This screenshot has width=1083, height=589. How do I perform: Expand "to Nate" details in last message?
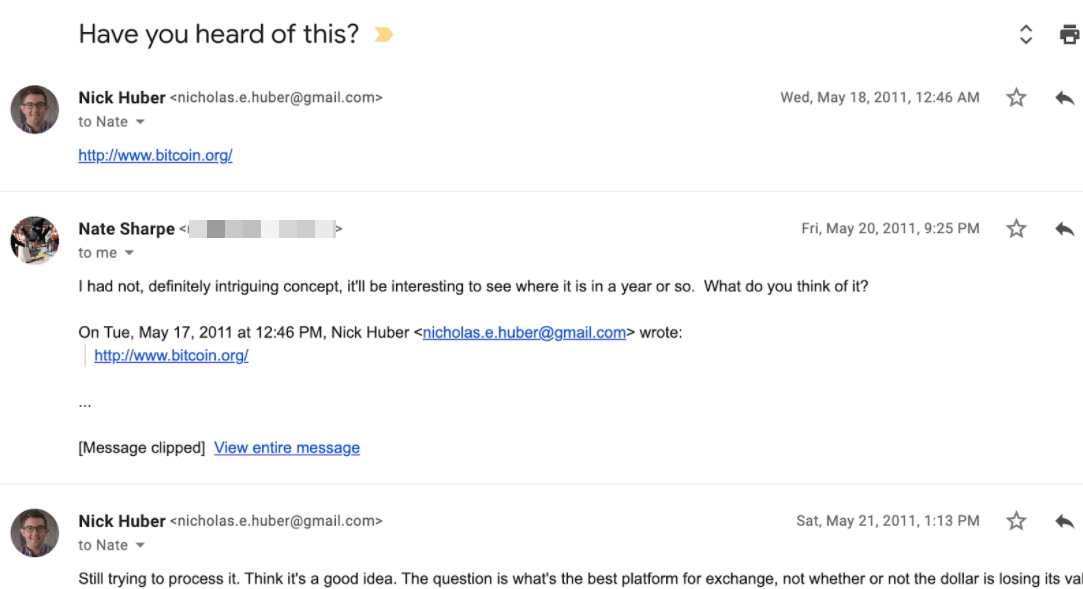[x=140, y=545]
